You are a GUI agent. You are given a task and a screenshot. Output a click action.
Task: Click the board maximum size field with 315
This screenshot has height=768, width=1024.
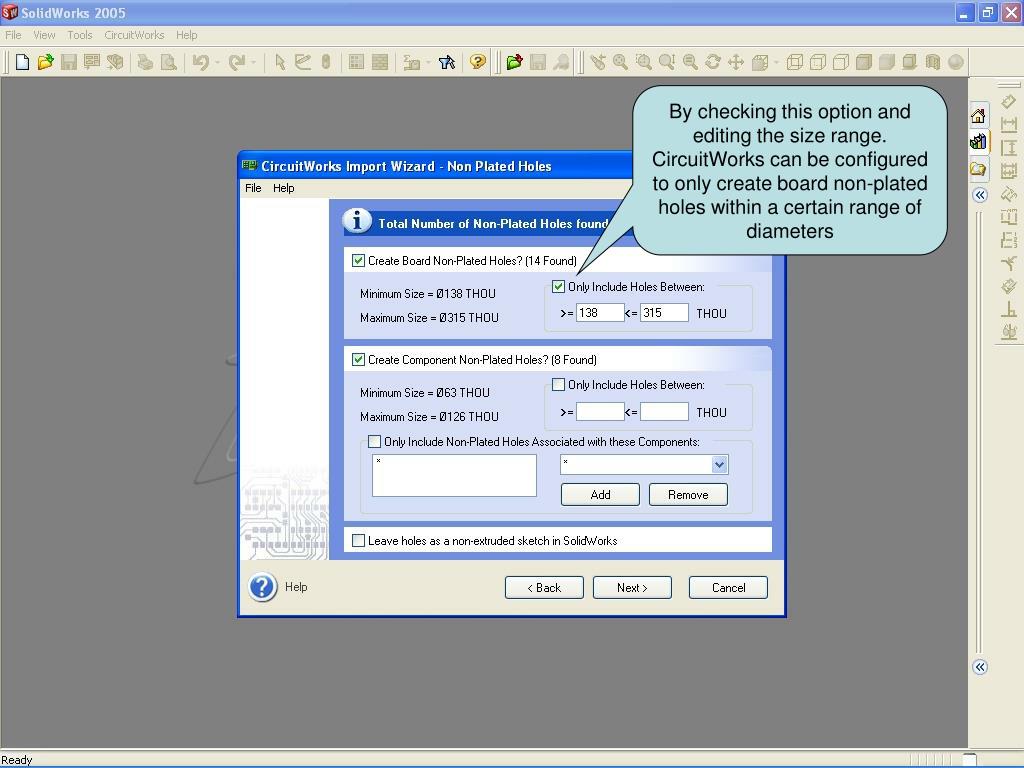[664, 313]
